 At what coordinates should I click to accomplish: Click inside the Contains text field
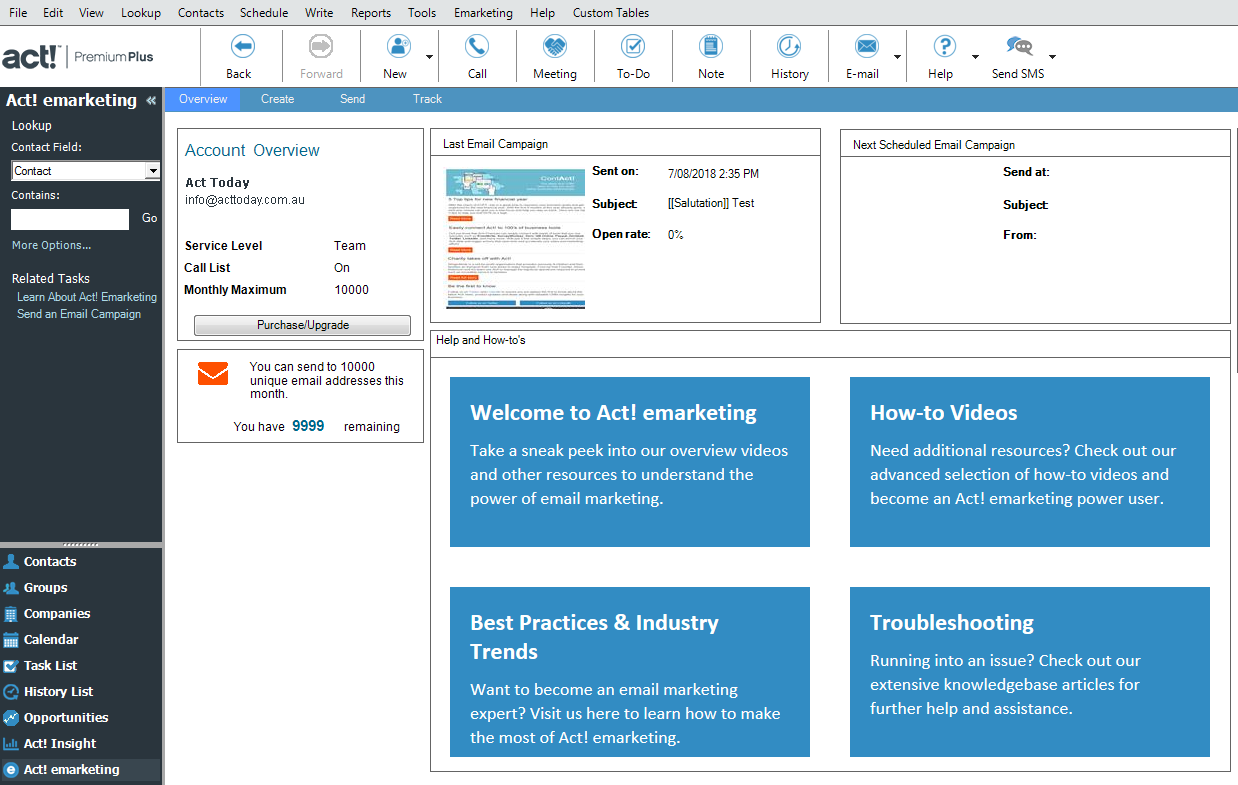tap(70, 219)
